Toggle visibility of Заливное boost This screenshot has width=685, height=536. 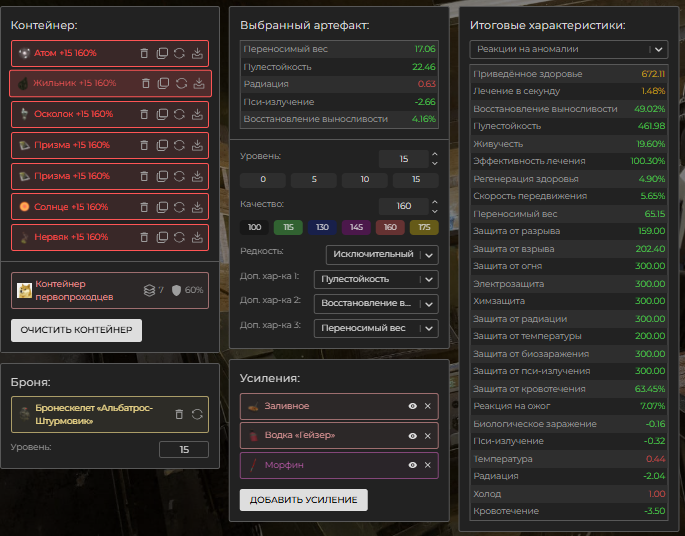pyautogui.click(x=412, y=406)
